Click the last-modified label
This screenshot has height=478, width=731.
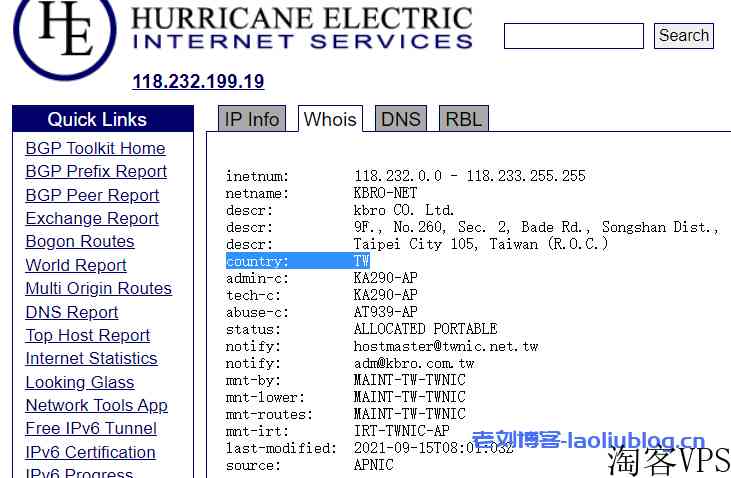coord(281,448)
